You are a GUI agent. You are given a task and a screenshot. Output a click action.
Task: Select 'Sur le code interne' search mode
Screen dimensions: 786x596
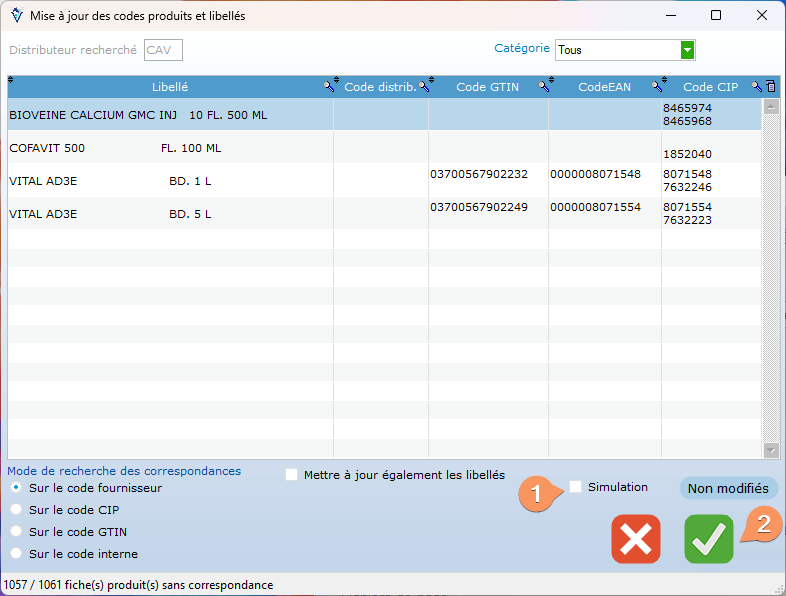click(x=16, y=553)
